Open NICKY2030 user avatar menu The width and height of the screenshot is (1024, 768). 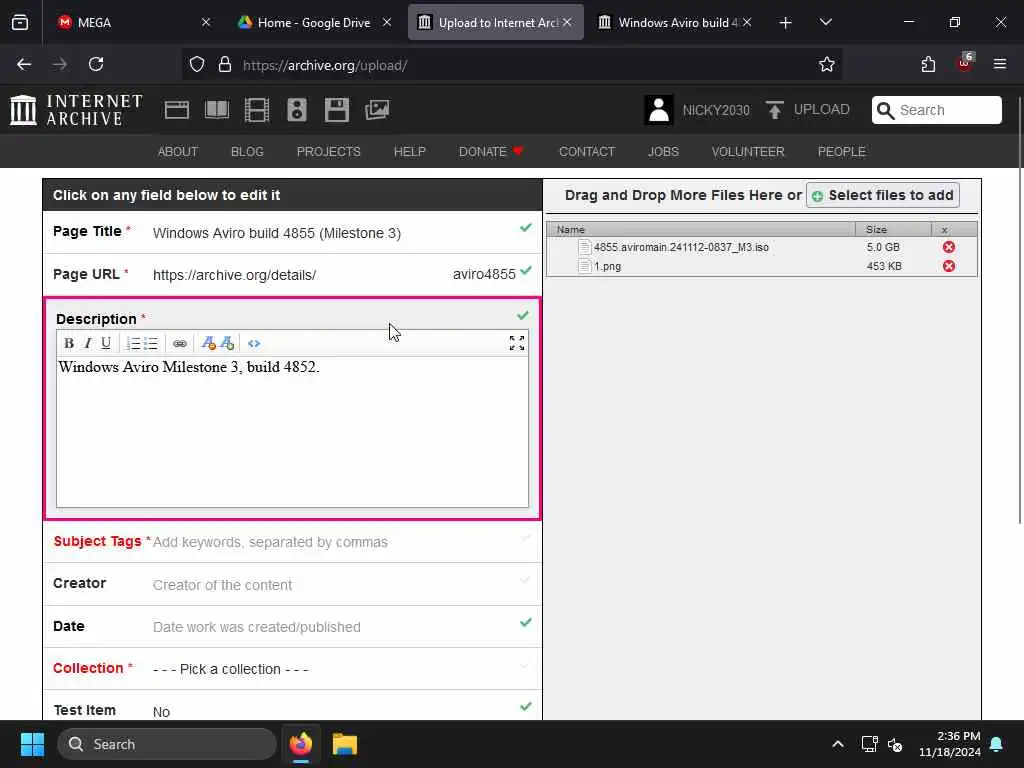pyautogui.click(x=658, y=110)
